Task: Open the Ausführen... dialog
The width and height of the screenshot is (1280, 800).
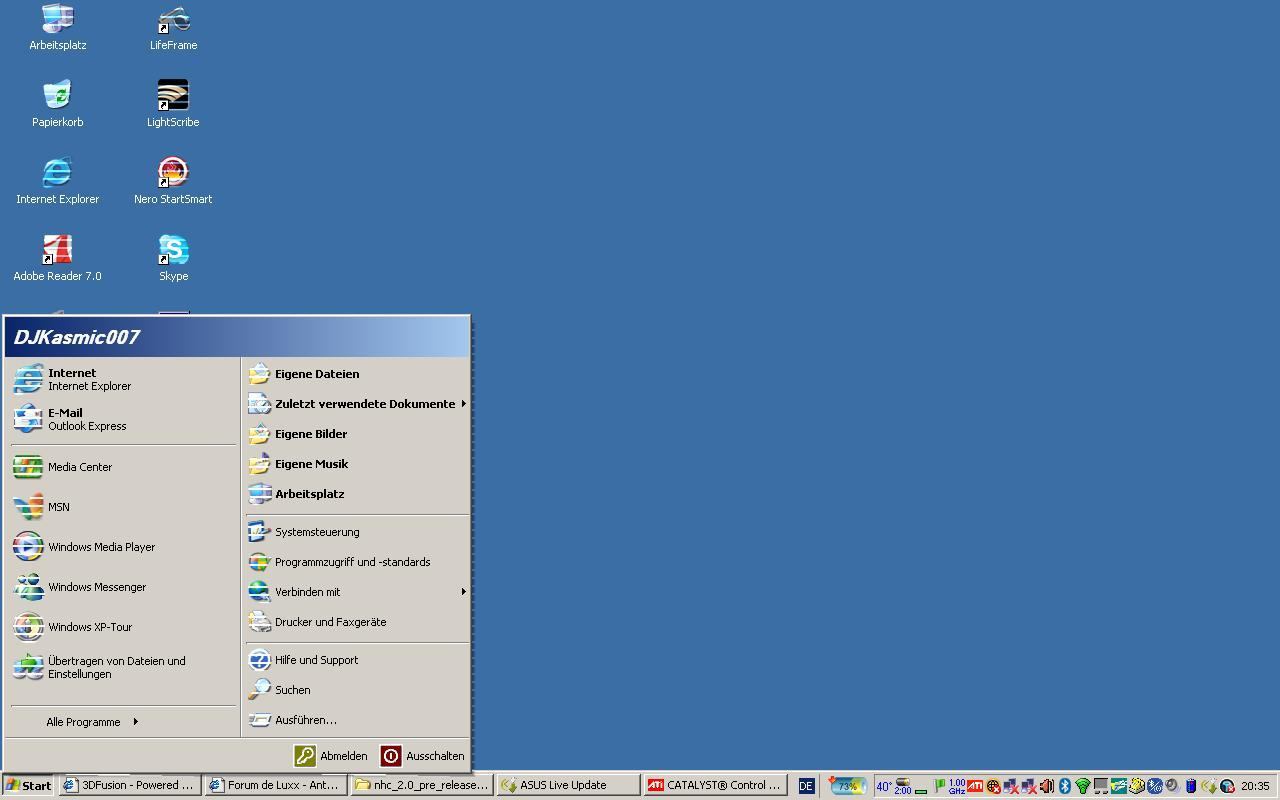Action: (x=357, y=720)
